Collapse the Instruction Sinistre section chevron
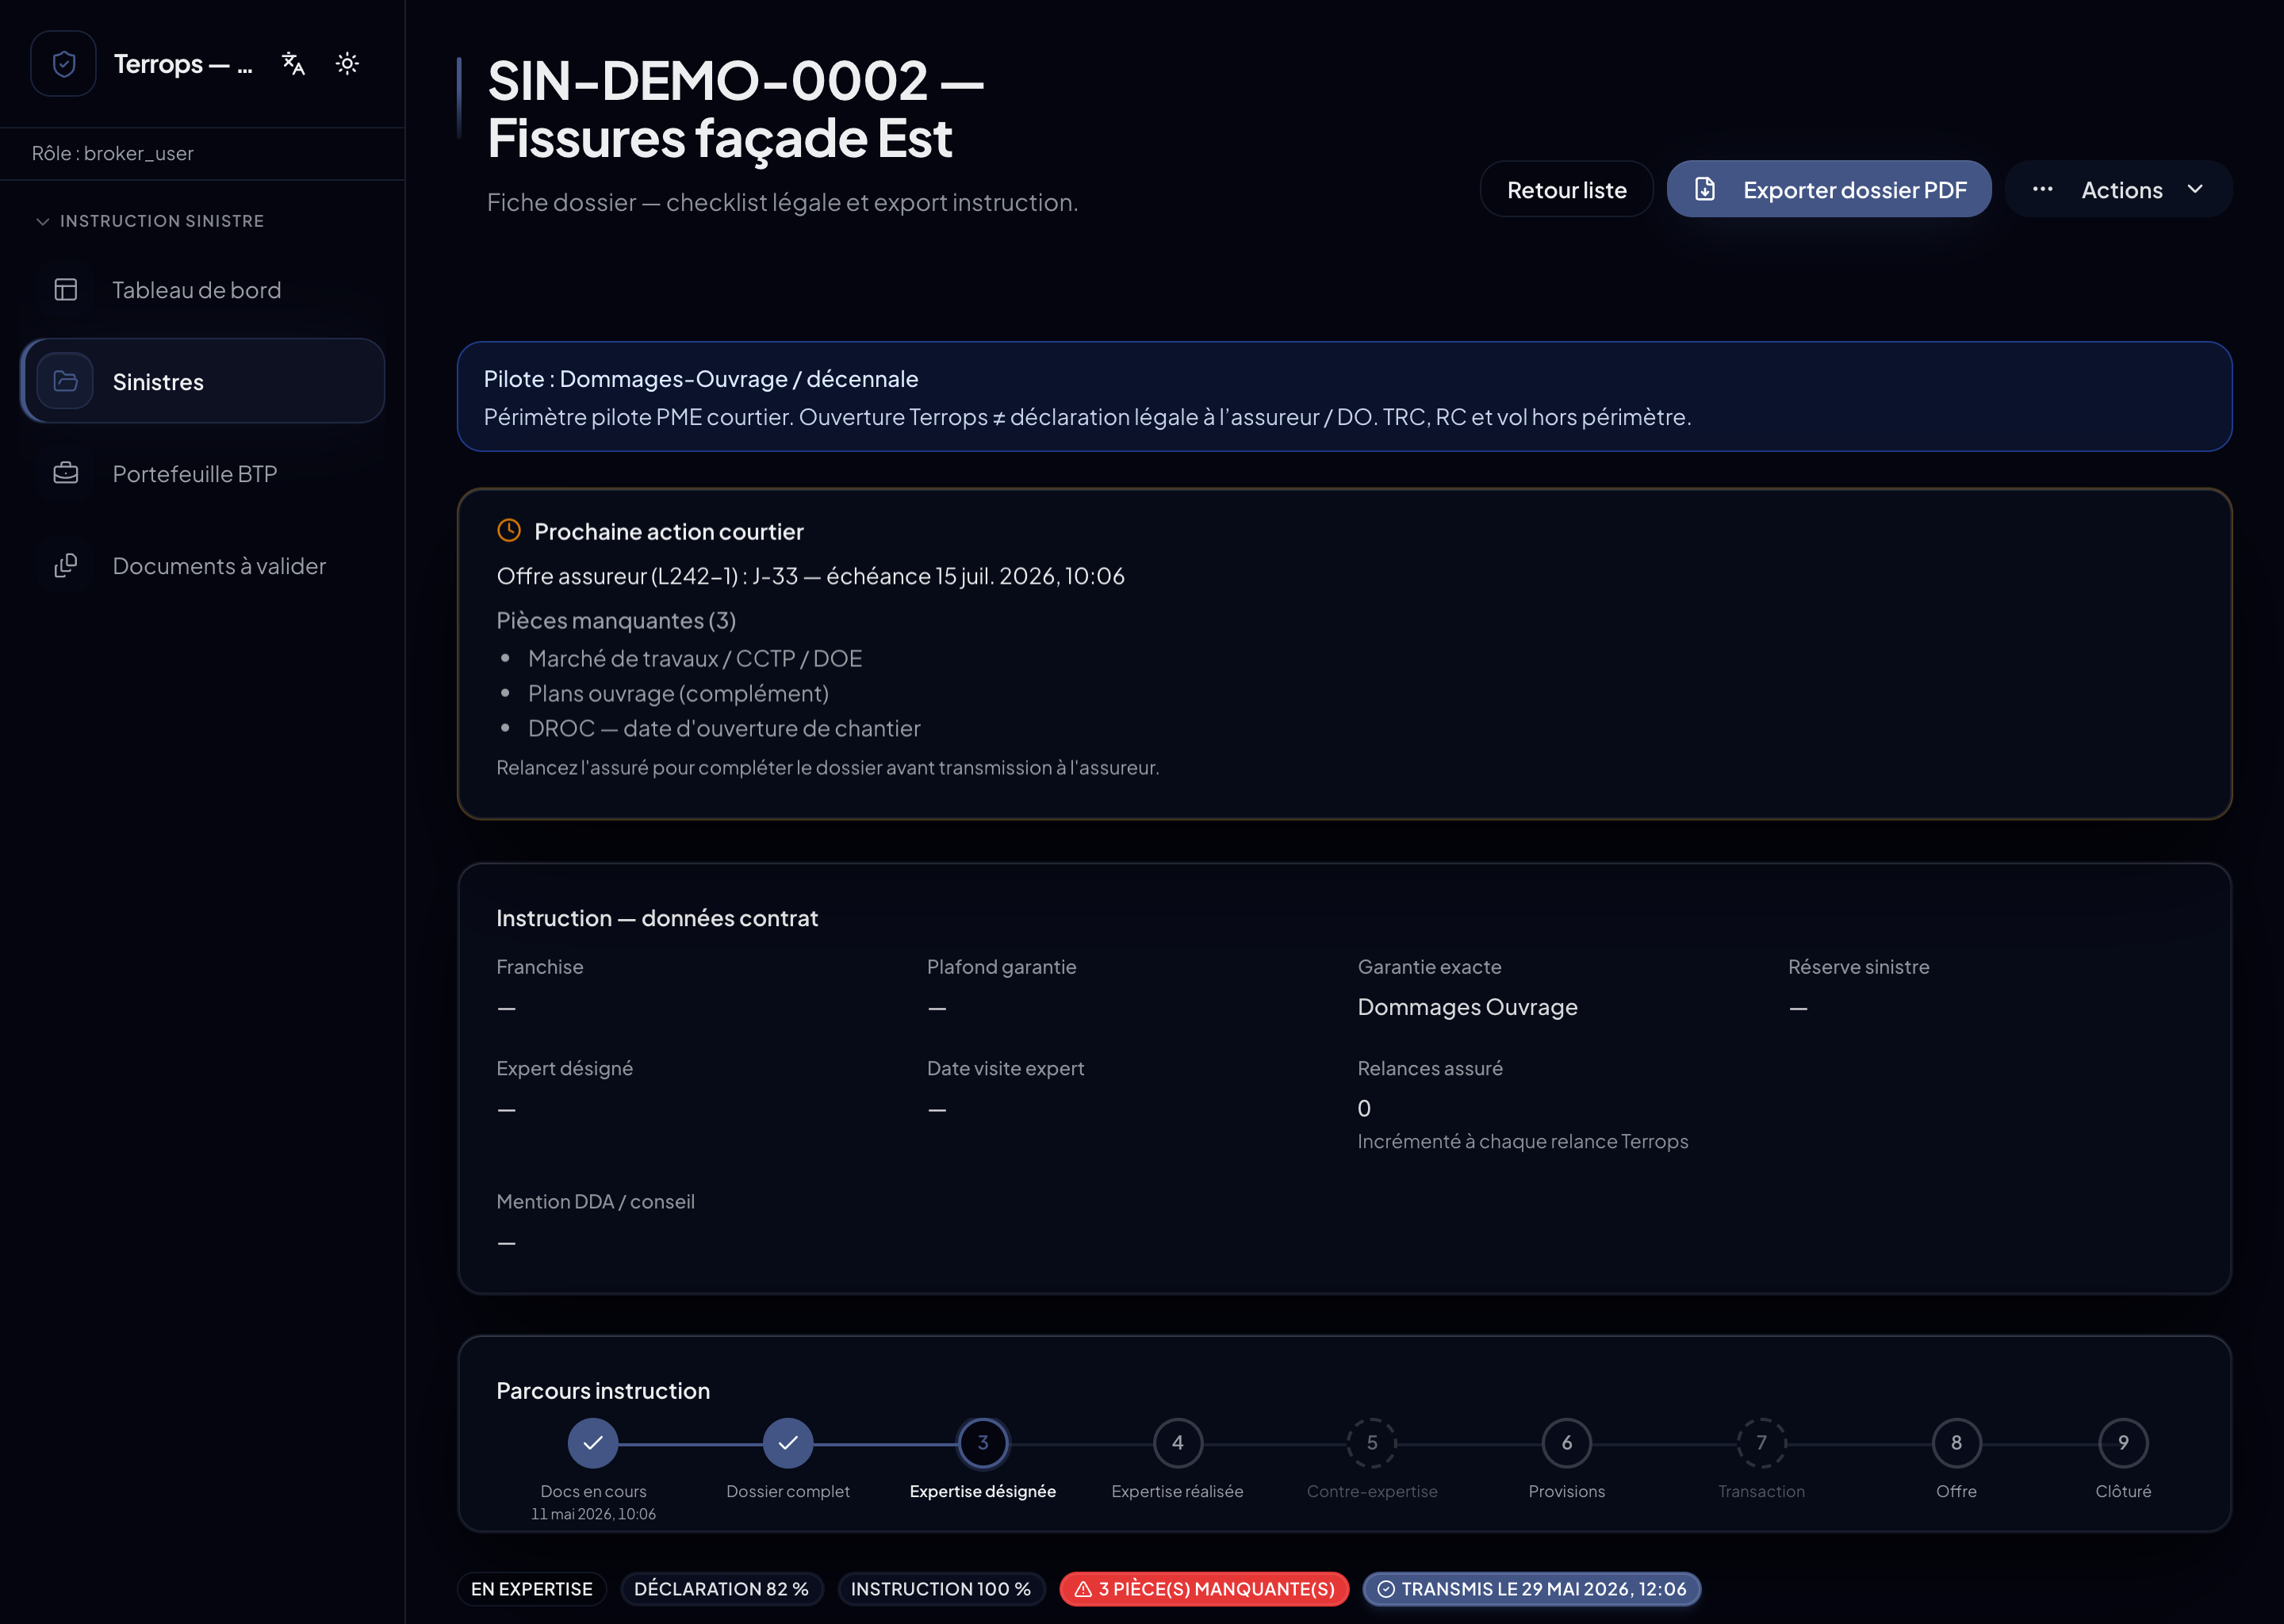This screenshot has height=1624, width=2284. pos(42,221)
